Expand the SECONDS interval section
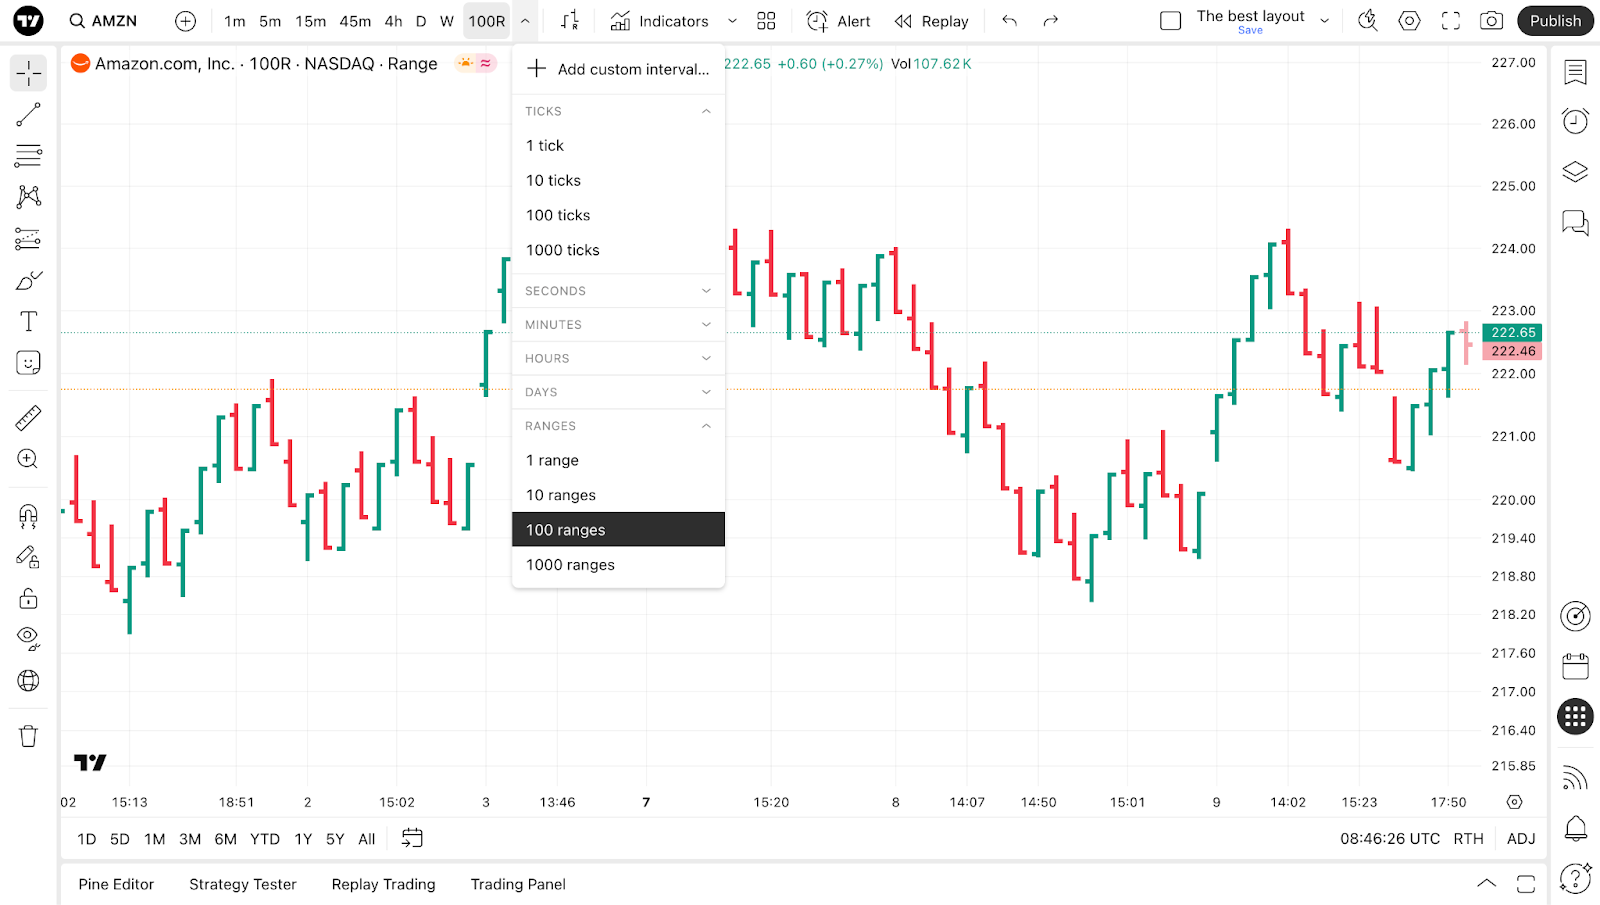 [618, 291]
